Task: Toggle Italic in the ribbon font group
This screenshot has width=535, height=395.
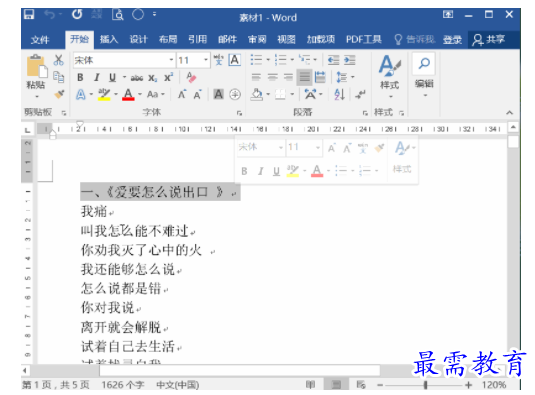Action: click(97, 77)
